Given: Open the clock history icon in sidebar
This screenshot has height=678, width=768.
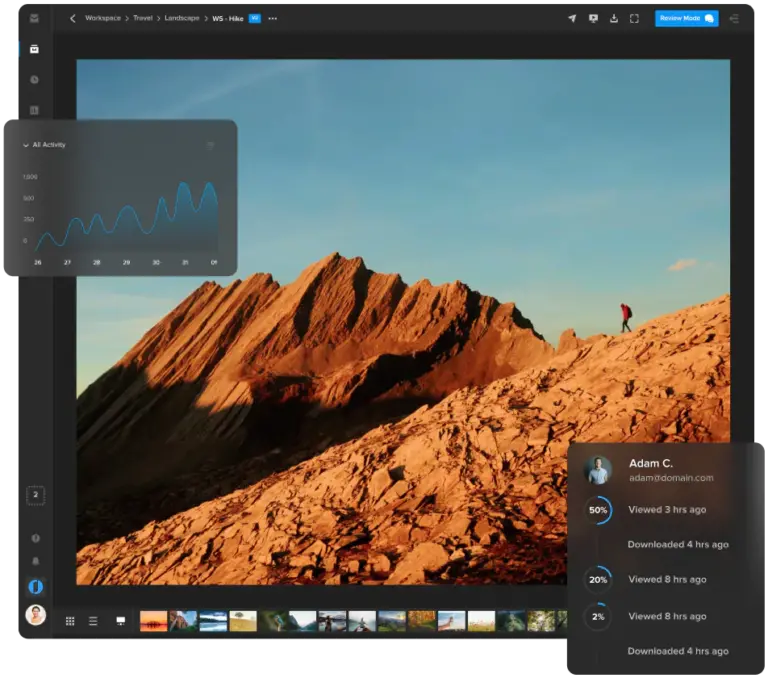Looking at the screenshot, I should pyautogui.click(x=34, y=79).
